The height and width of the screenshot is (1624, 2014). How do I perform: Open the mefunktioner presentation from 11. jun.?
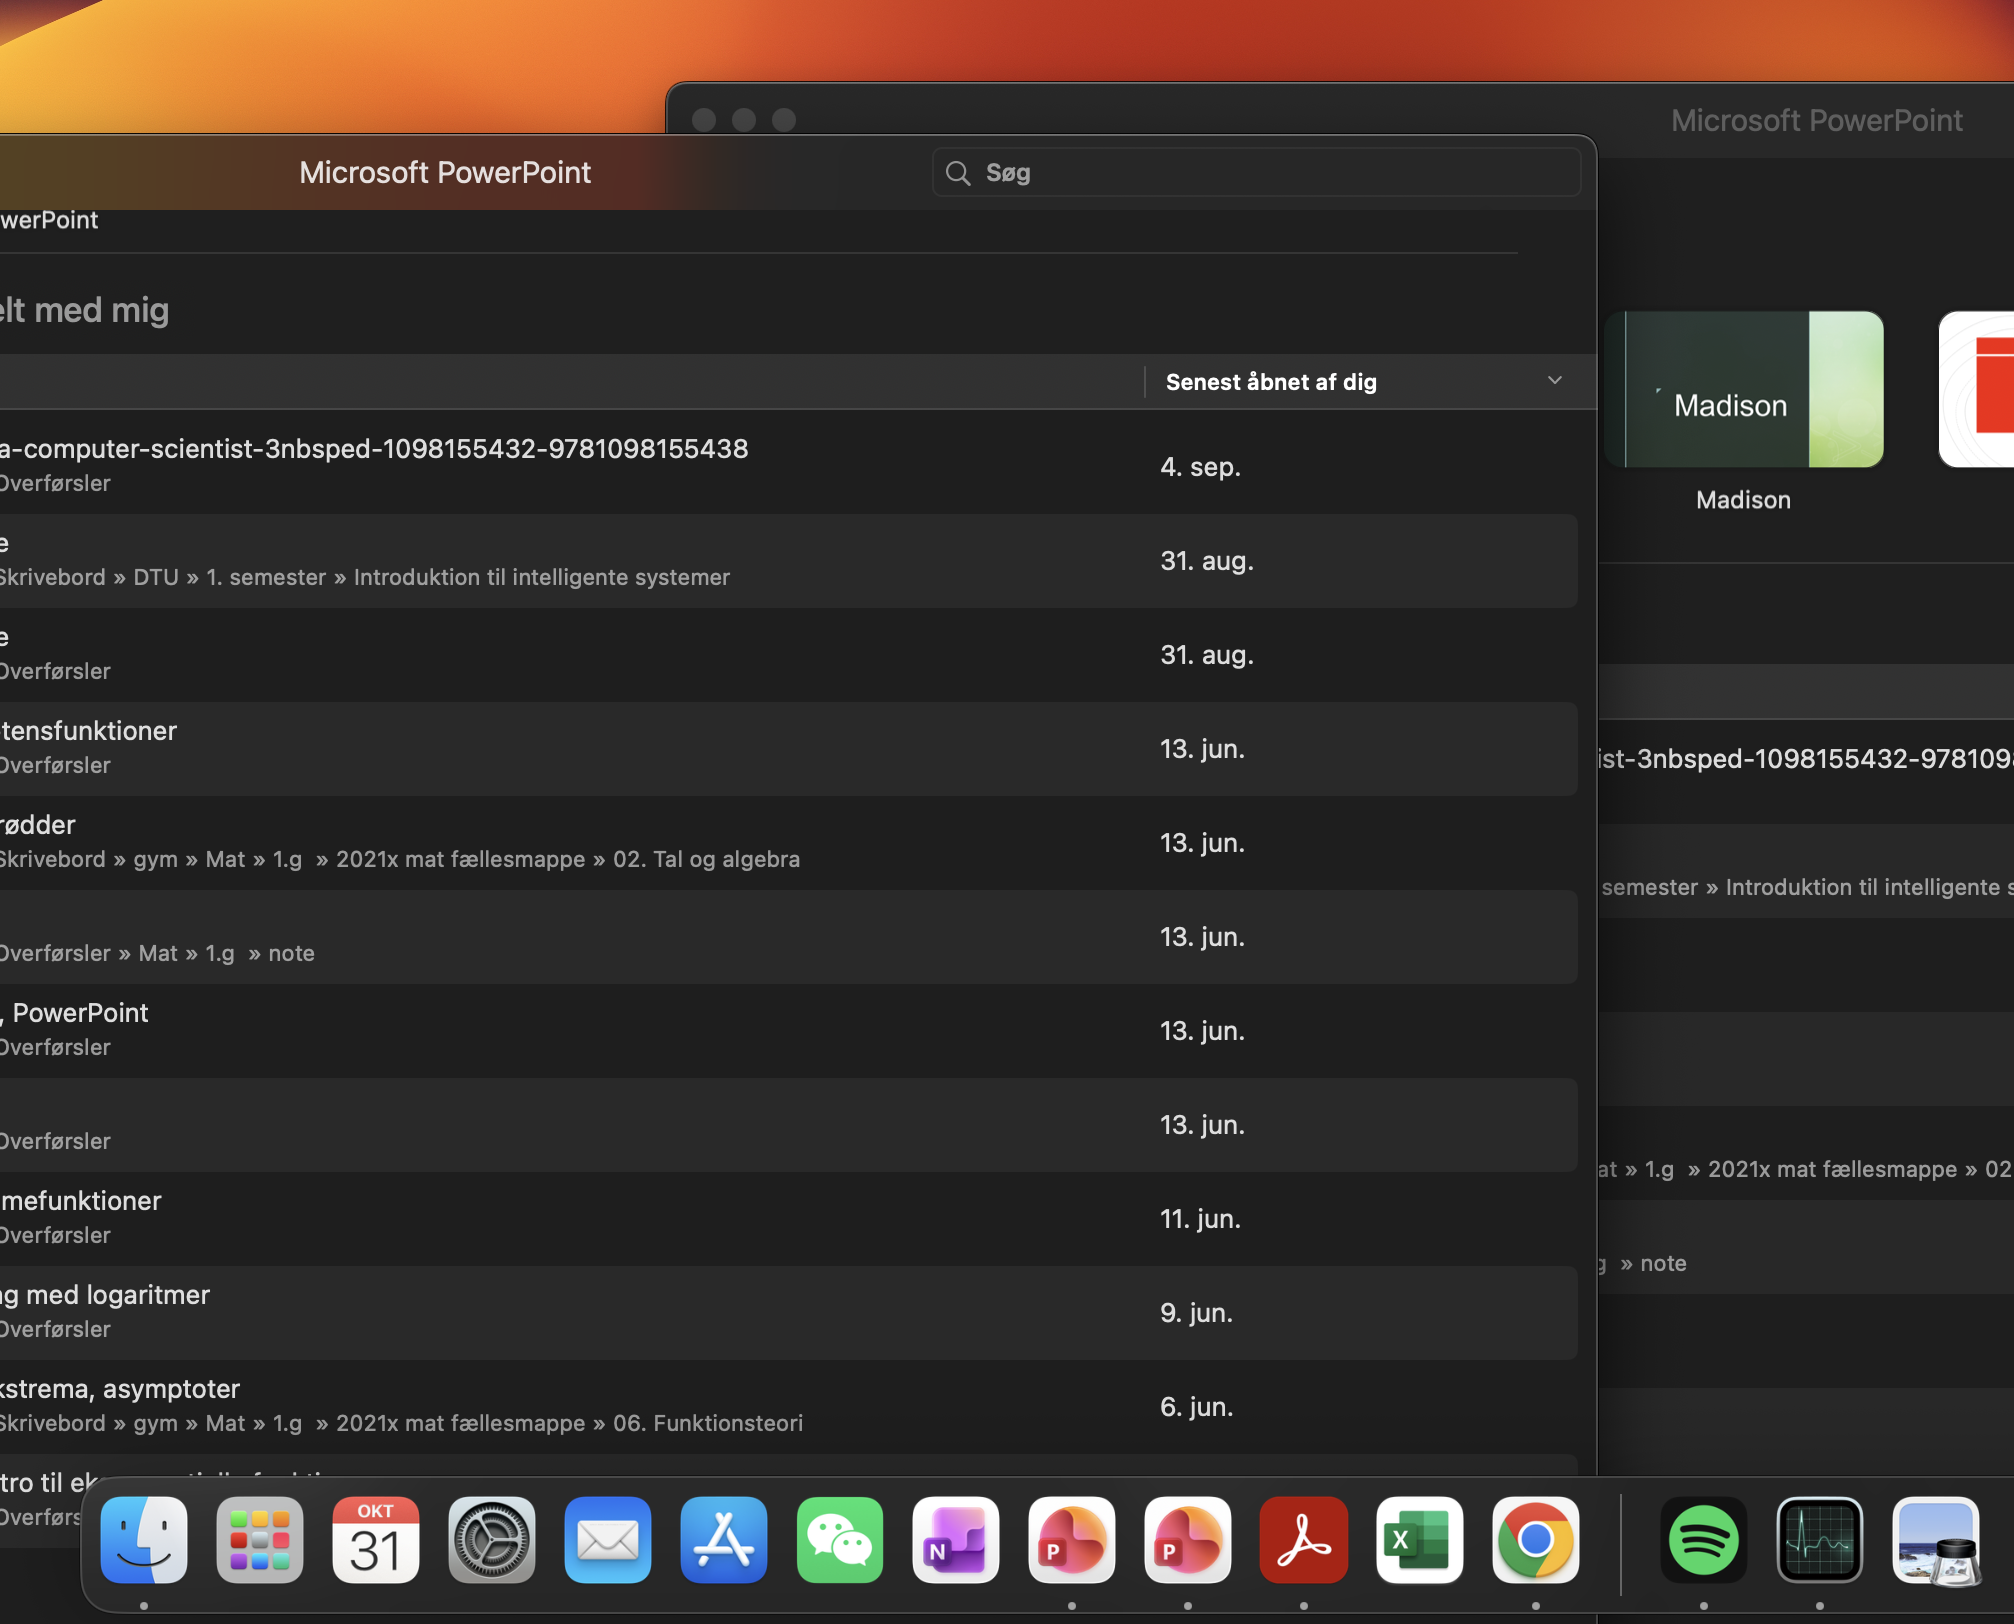tap(789, 1218)
